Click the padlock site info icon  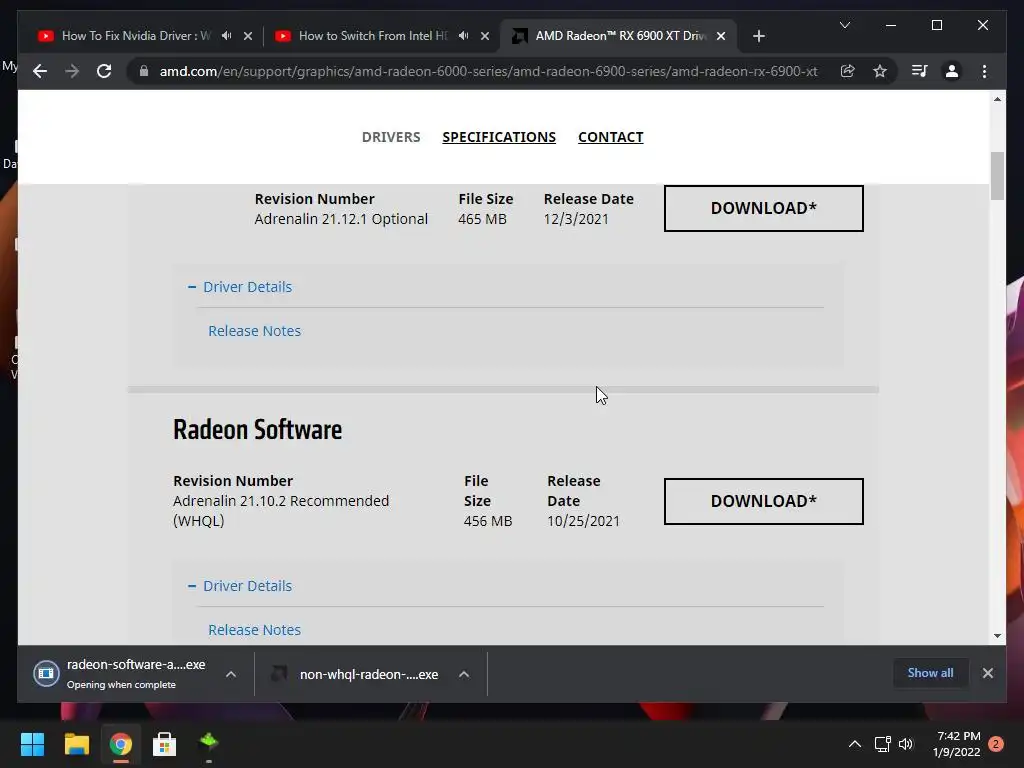144,71
